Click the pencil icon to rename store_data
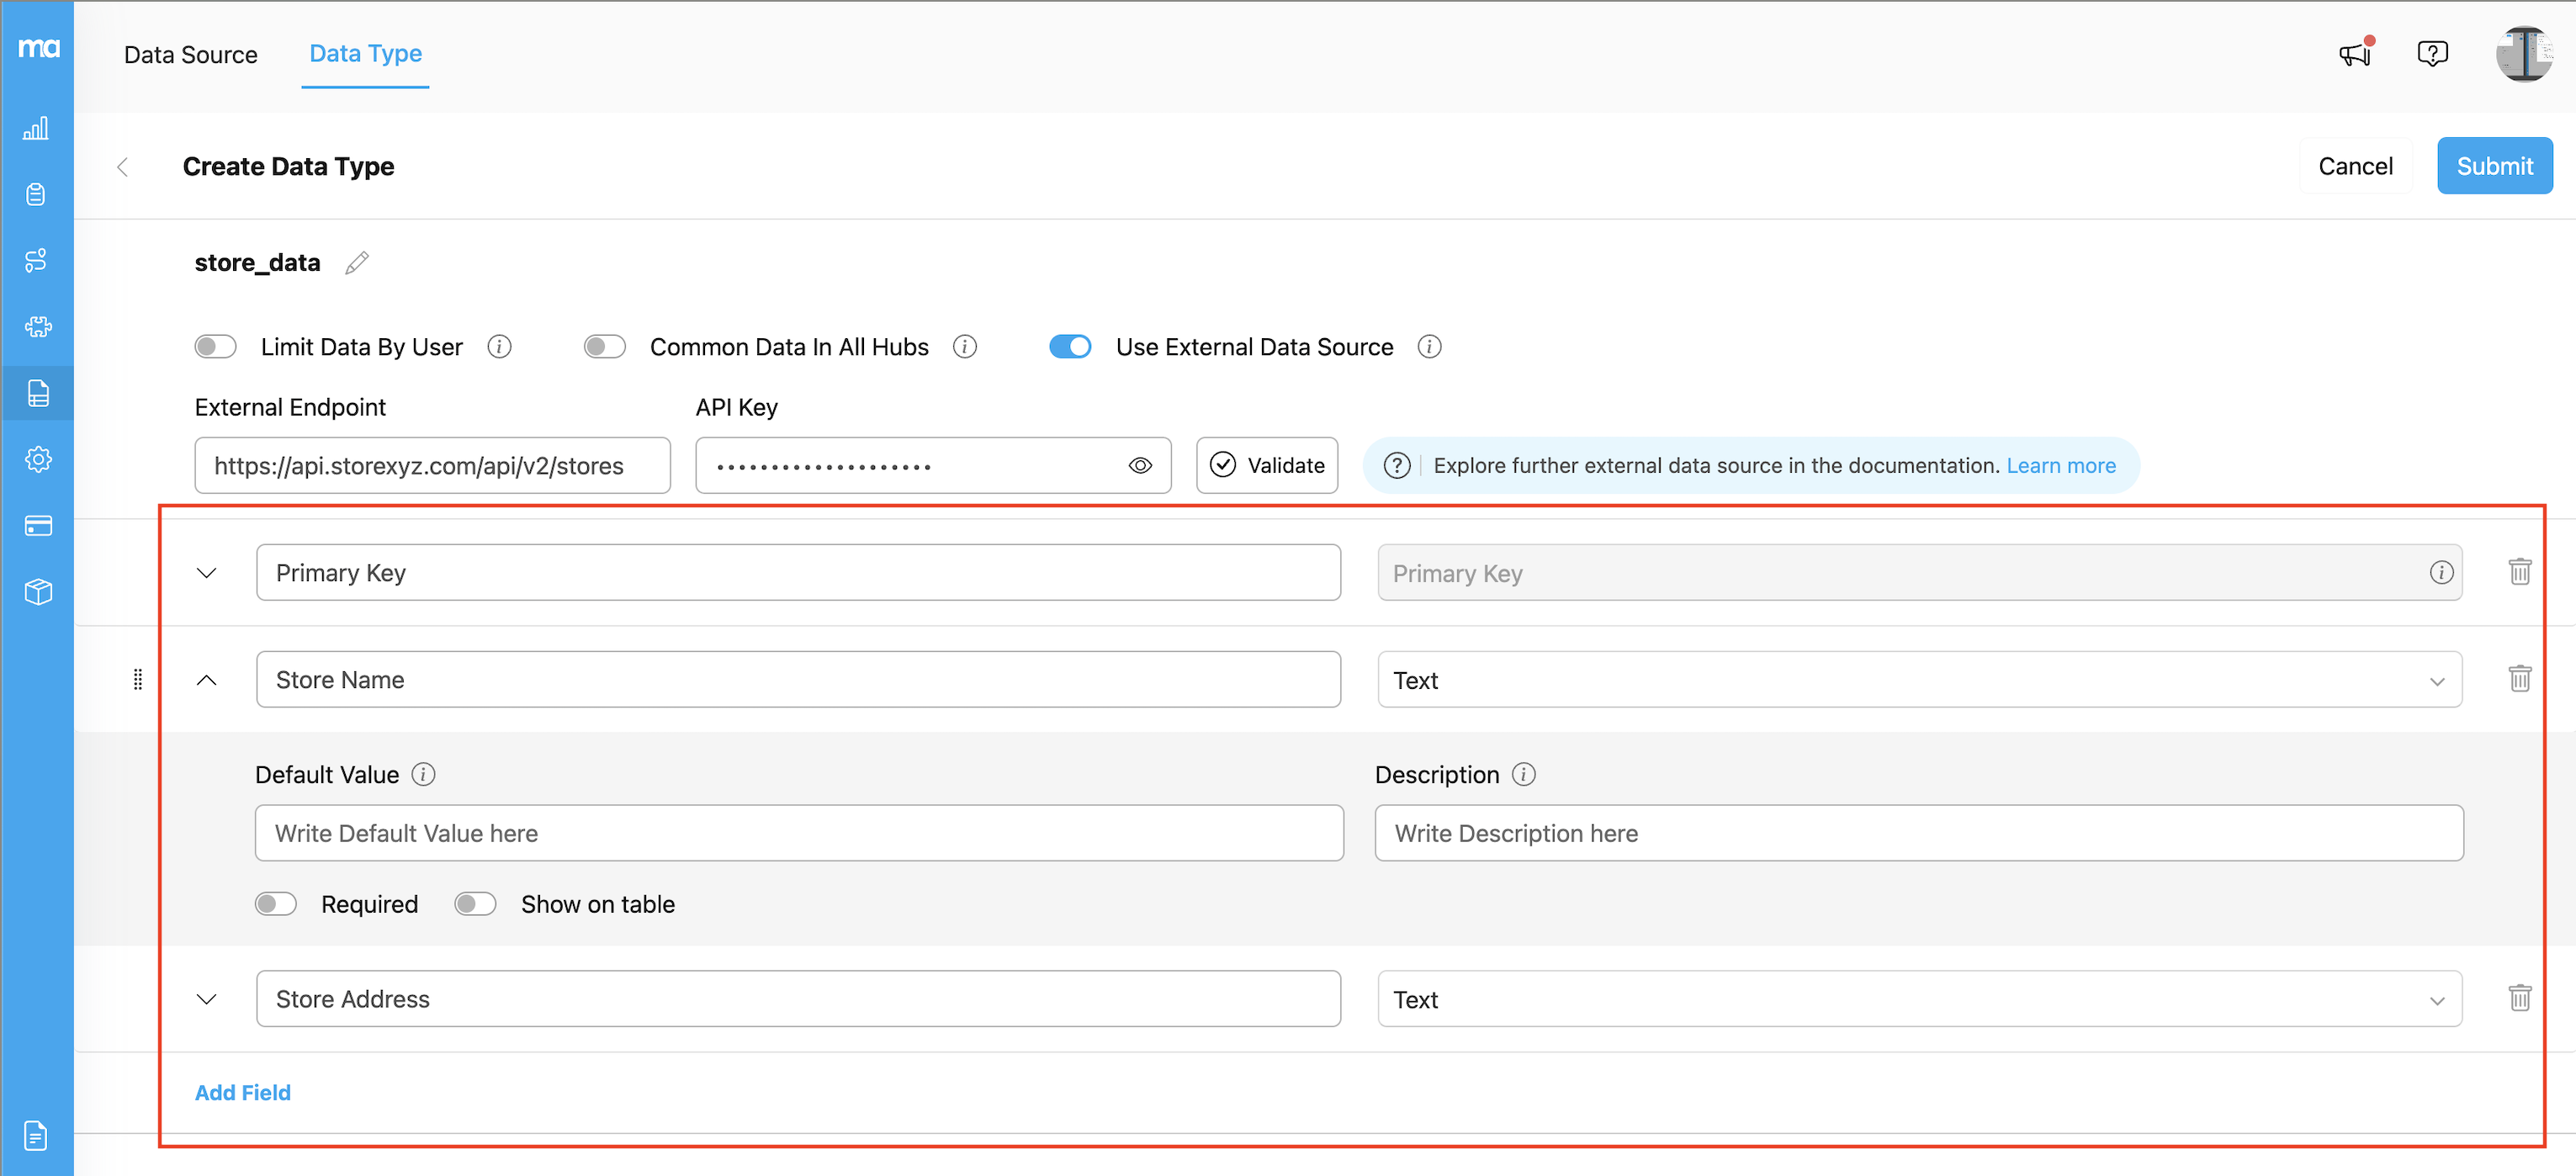The height and width of the screenshot is (1176, 2576). pyautogui.click(x=357, y=263)
